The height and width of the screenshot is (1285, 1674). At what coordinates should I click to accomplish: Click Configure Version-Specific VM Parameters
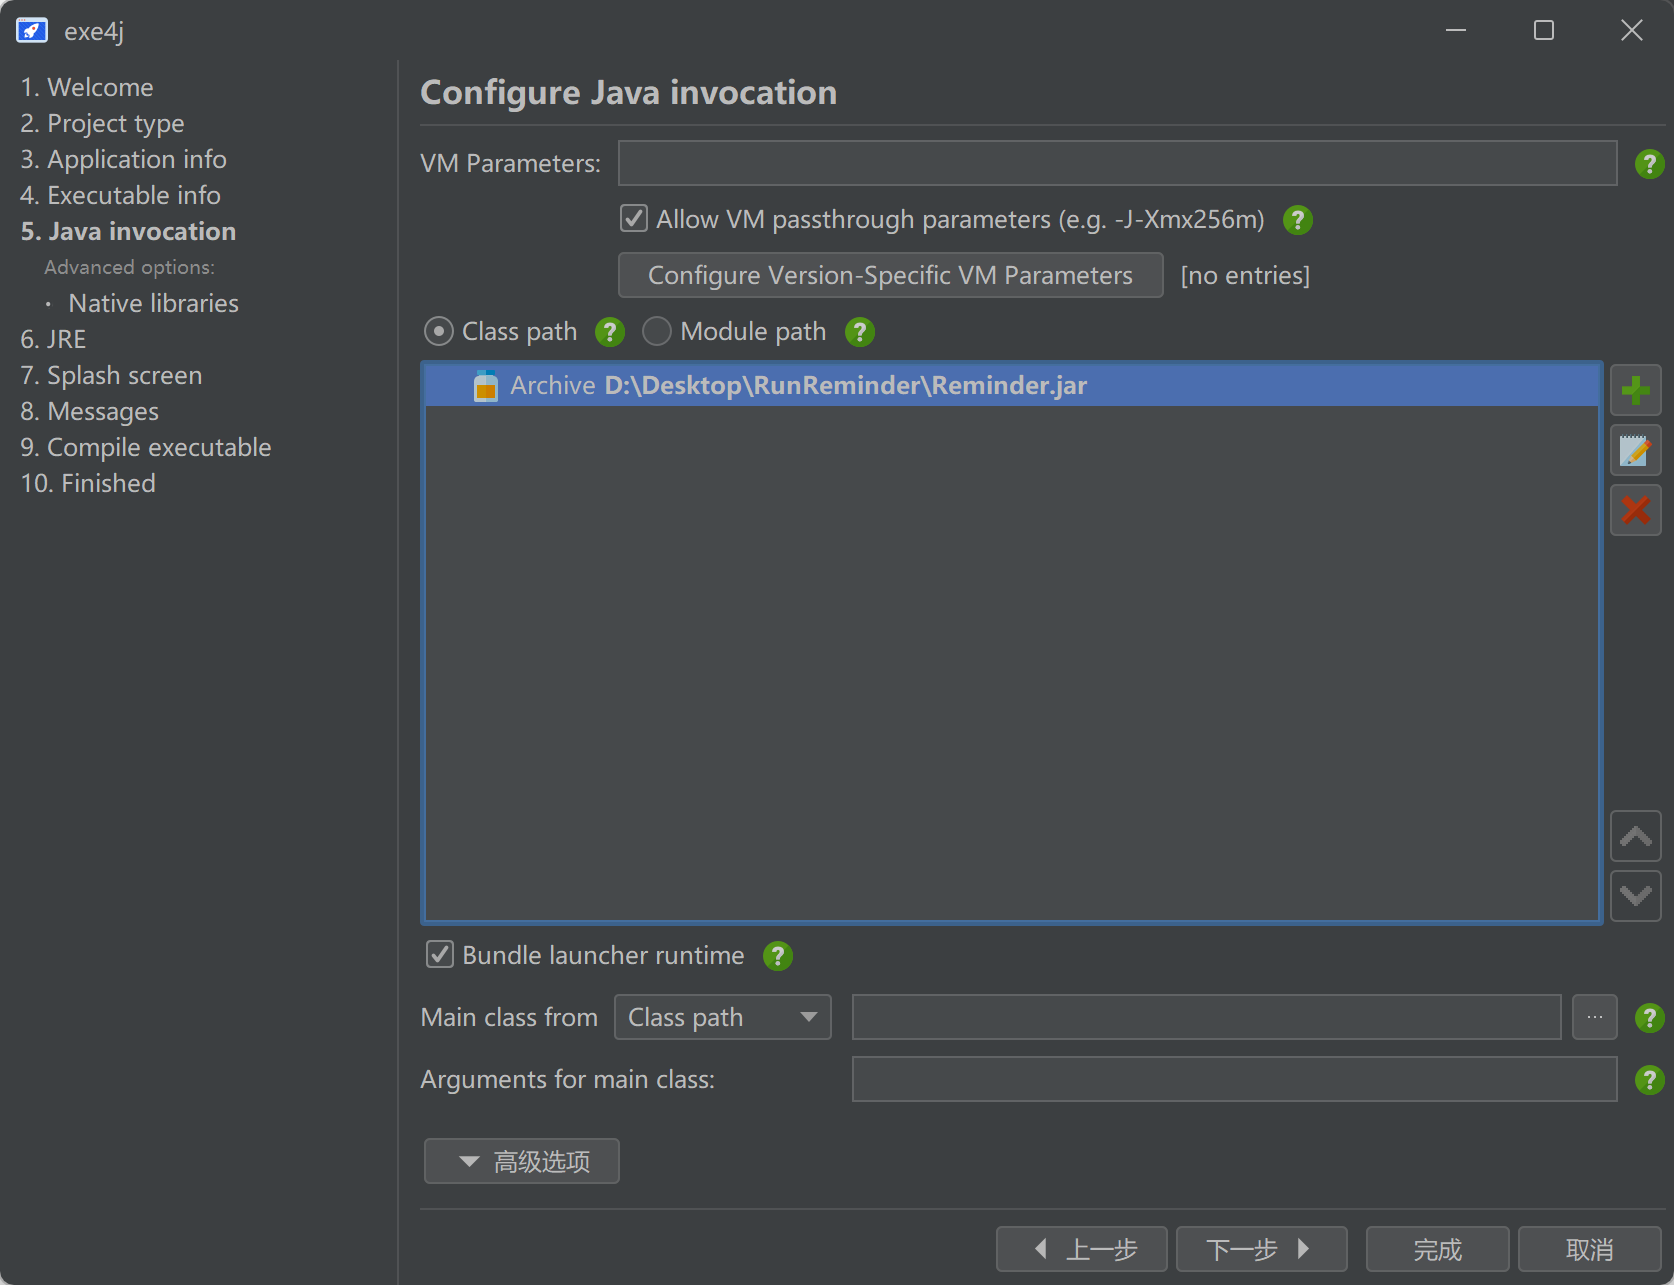(890, 275)
